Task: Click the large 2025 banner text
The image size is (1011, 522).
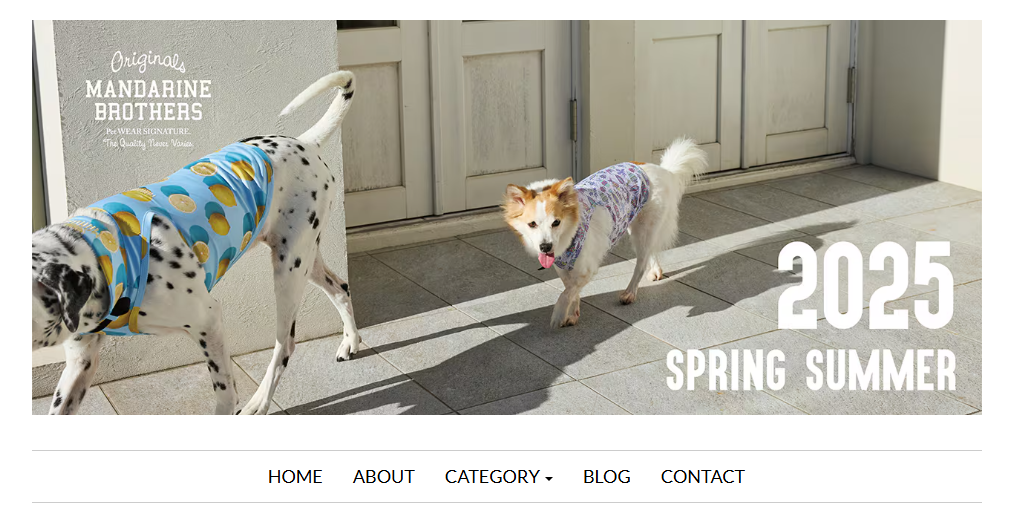Action: [x=865, y=285]
